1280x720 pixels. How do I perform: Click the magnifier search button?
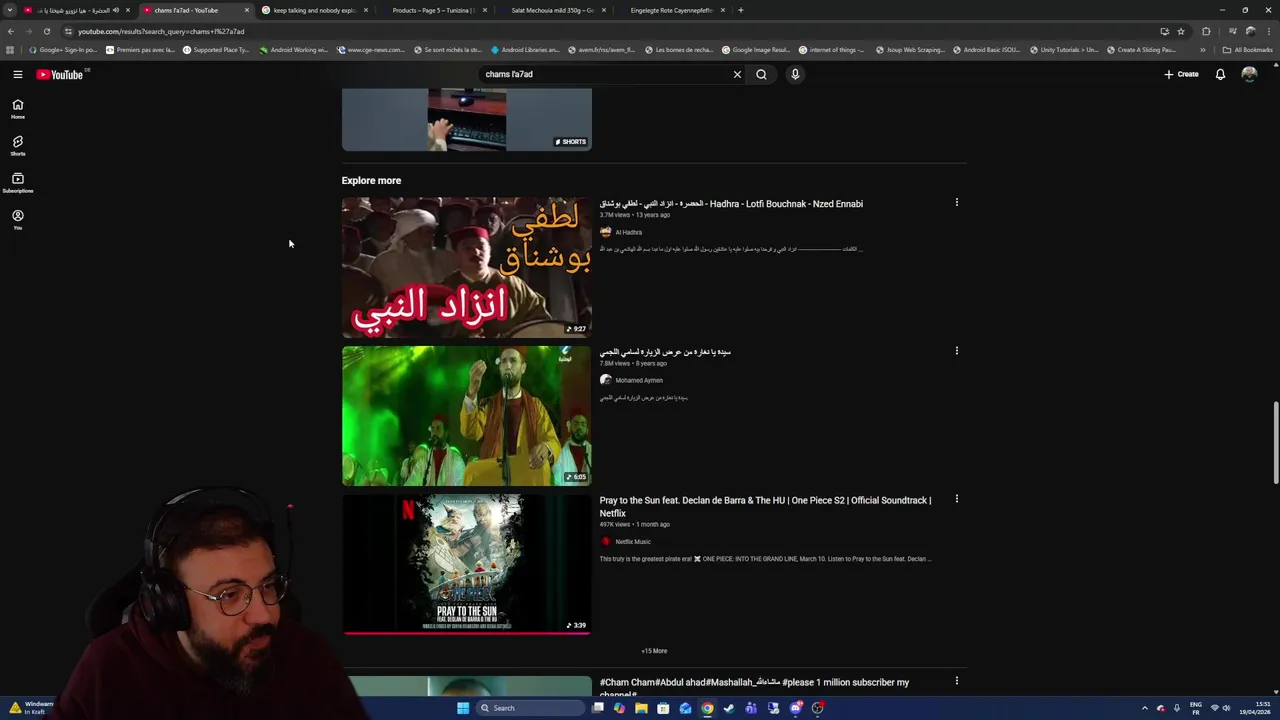[x=761, y=74]
